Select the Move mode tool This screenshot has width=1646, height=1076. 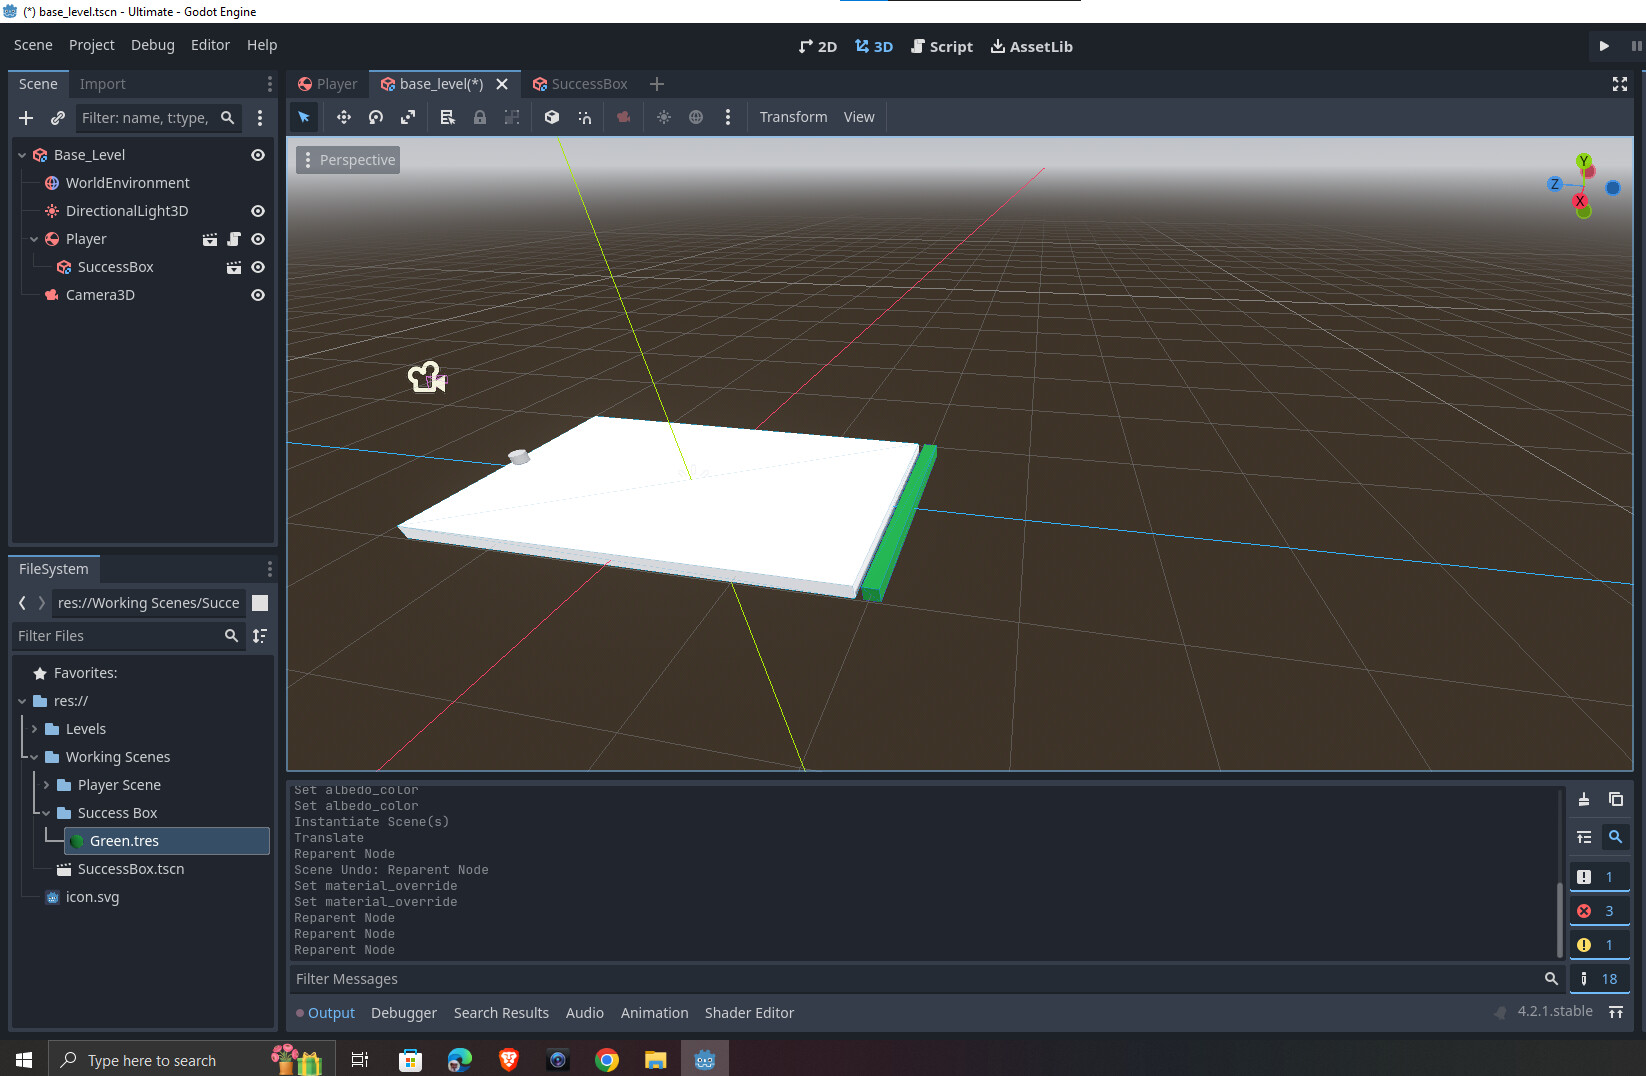pyautogui.click(x=344, y=117)
